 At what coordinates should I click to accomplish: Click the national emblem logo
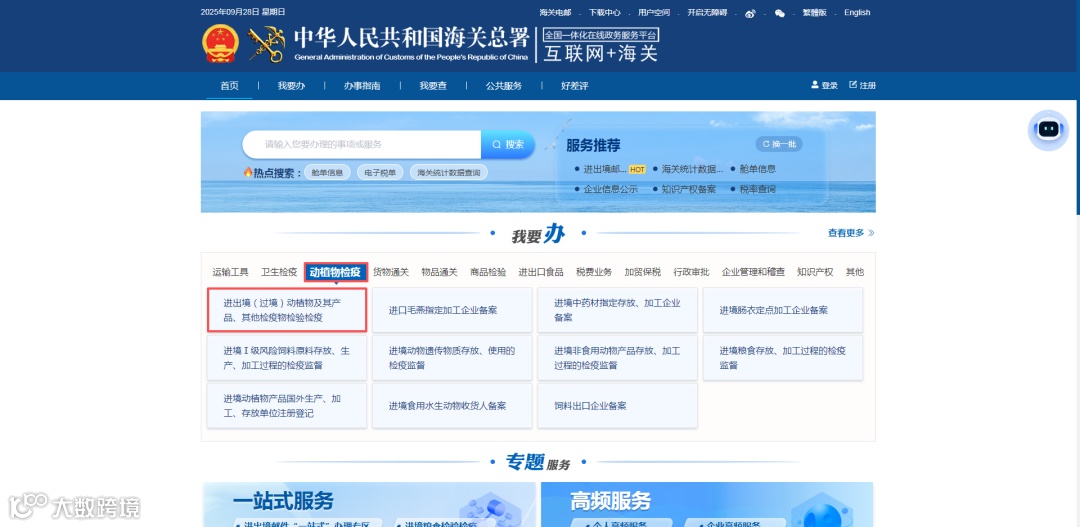[220, 43]
